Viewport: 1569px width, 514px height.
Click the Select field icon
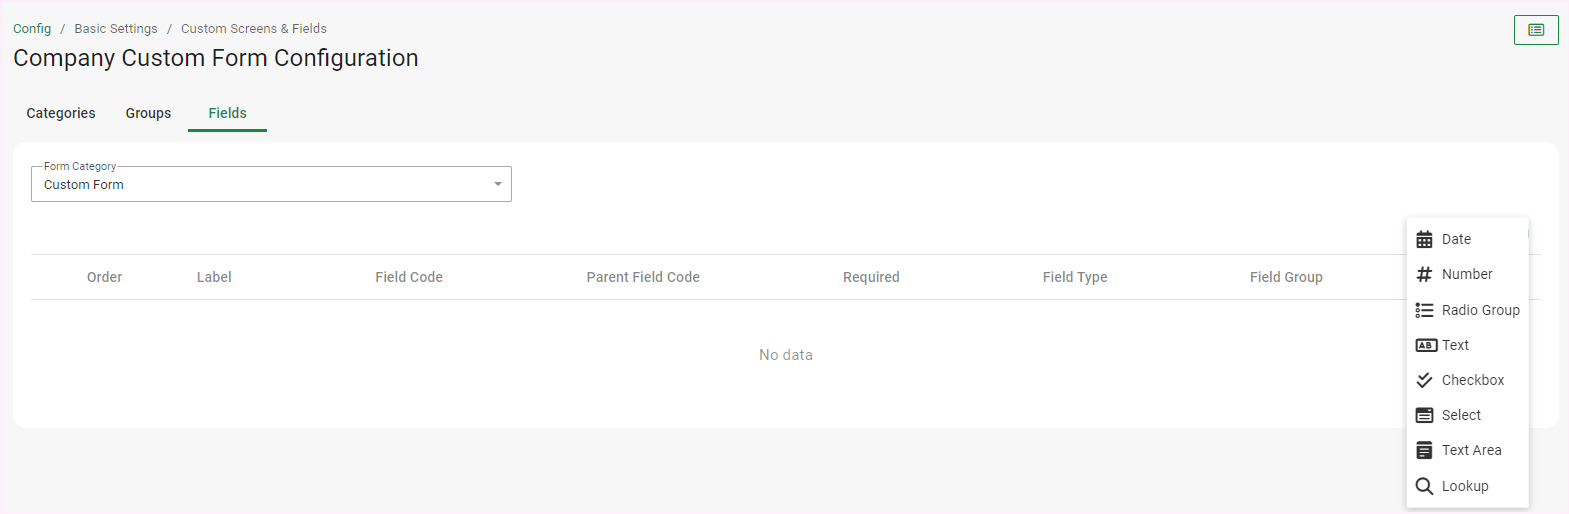(1424, 415)
